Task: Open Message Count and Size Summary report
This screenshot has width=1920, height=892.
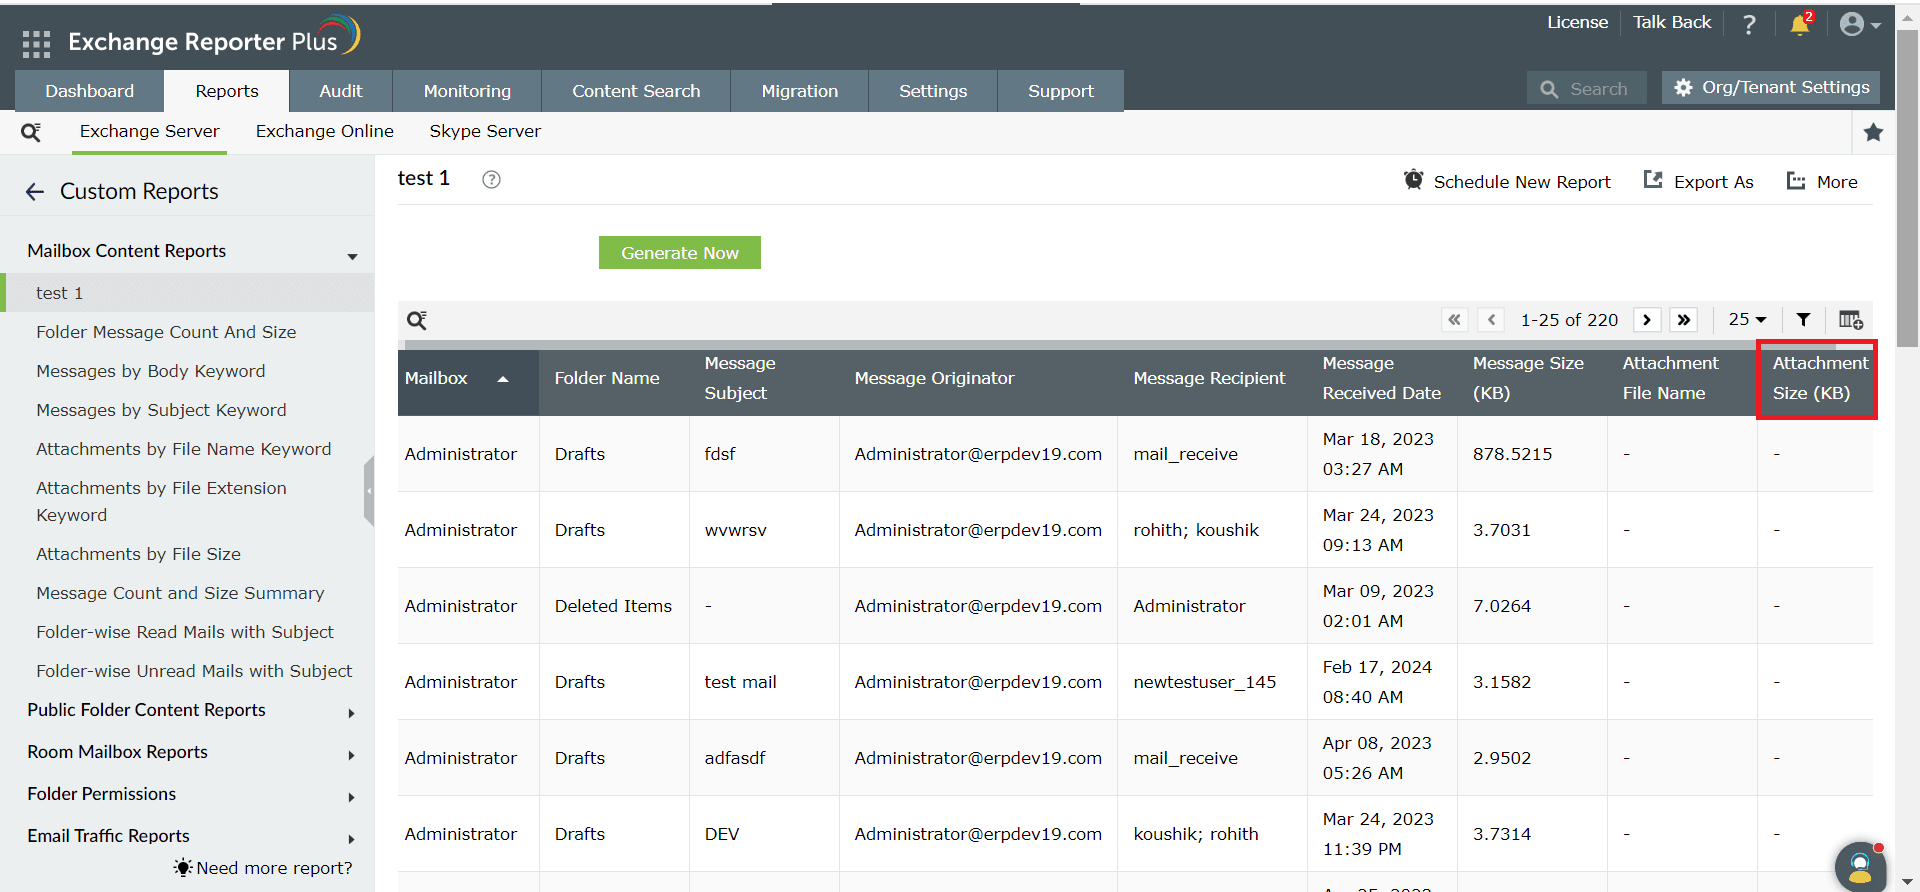Action: 180,593
